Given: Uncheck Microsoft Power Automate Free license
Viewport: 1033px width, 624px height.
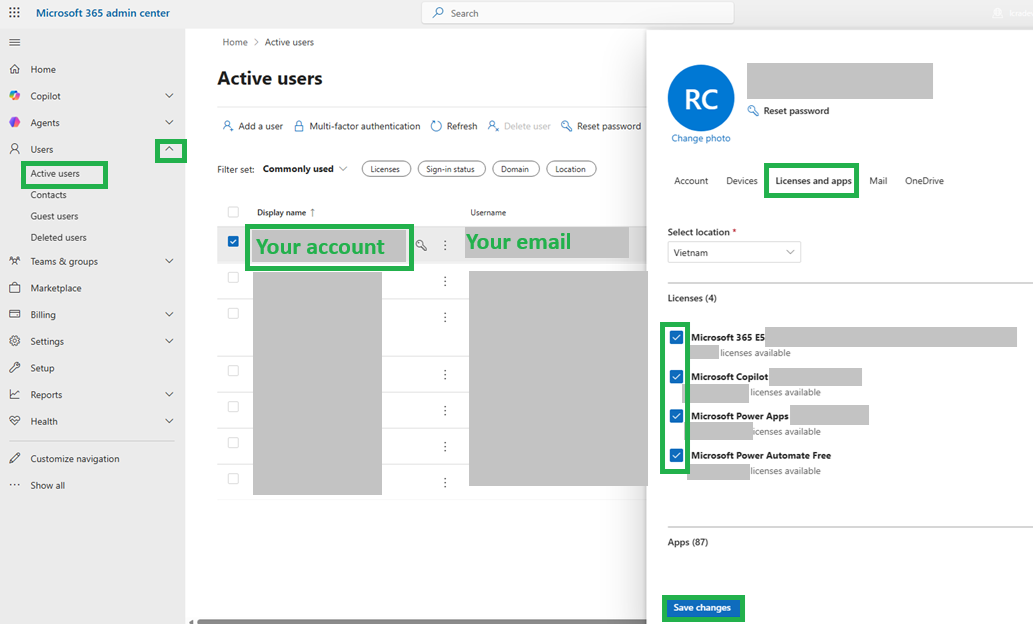Looking at the screenshot, I should (x=677, y=455).
